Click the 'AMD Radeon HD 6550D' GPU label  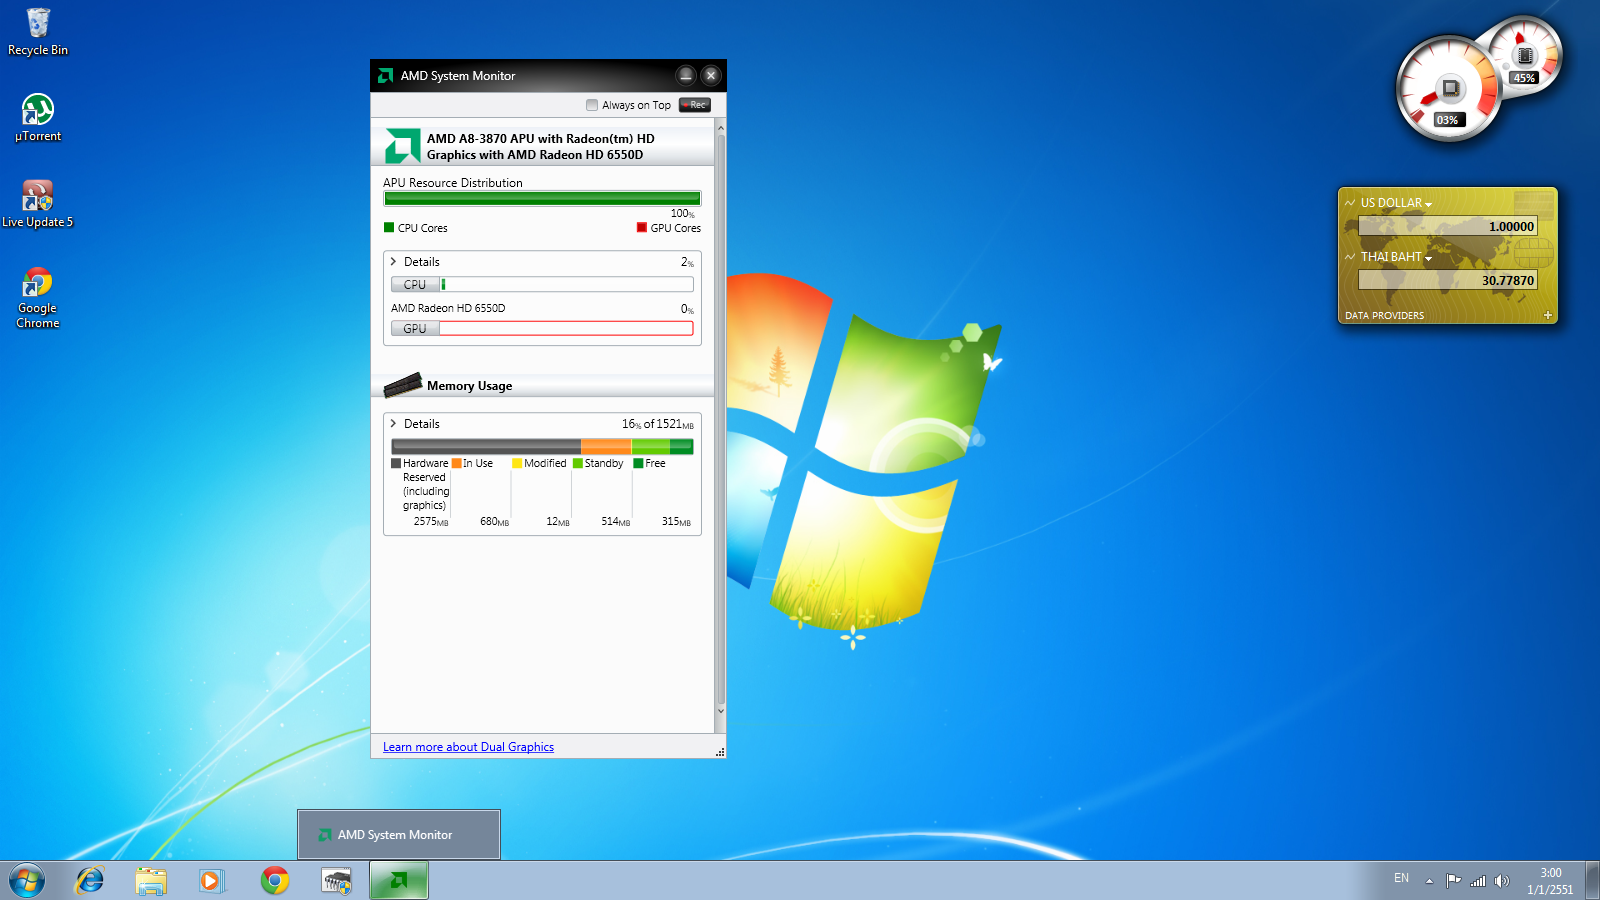[448, 308]
